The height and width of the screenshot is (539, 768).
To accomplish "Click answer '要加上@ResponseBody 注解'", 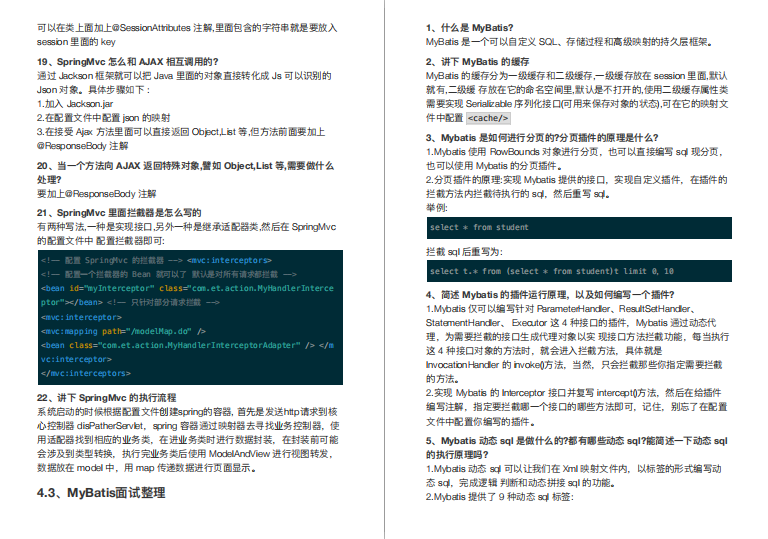I will click(96, 194).
